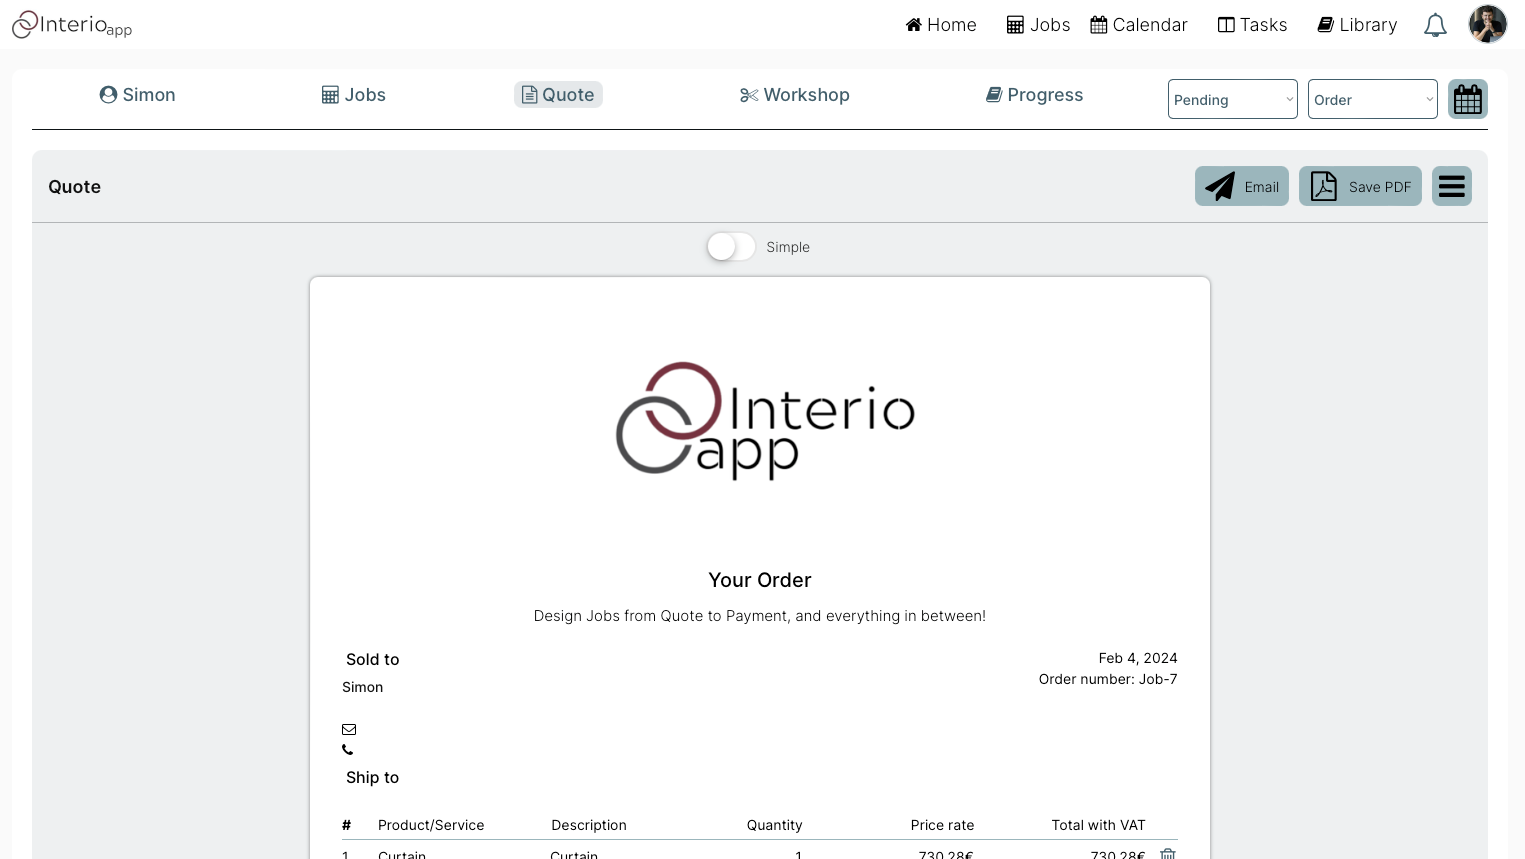Click the 'Total with VAT' column header
Viewport: 1525px width, 859px height.
tap(1099, 825)
